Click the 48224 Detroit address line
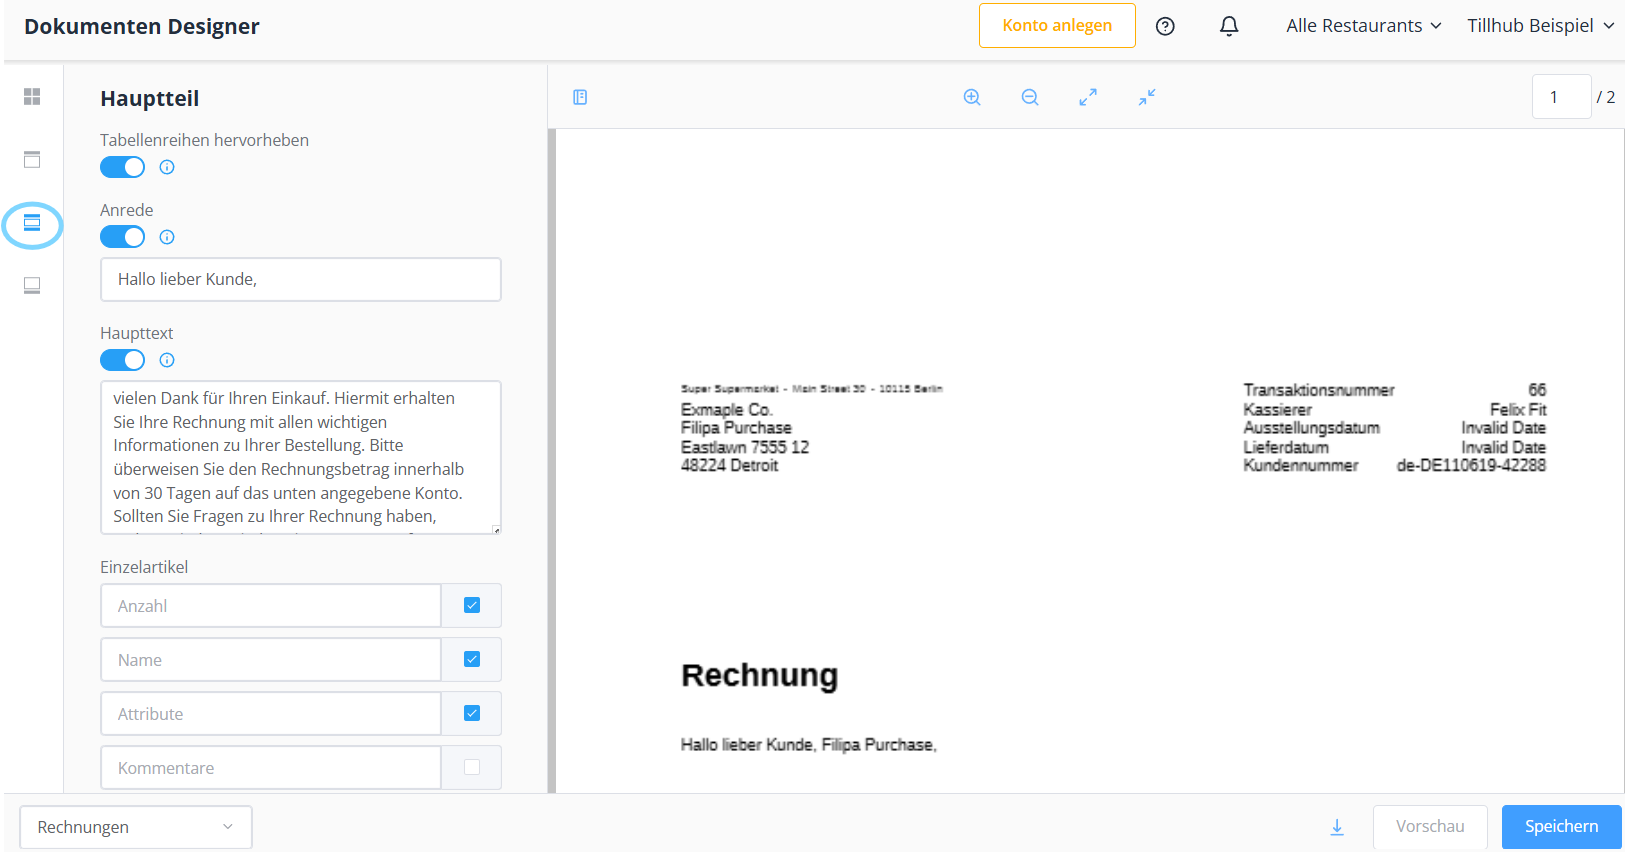1625x852 pixels. 729,465
